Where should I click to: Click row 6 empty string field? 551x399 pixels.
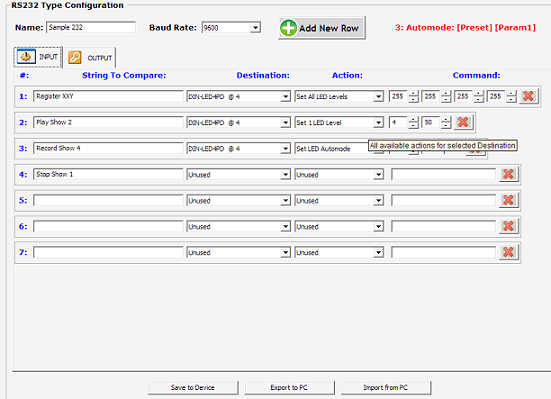click(108, 226)
